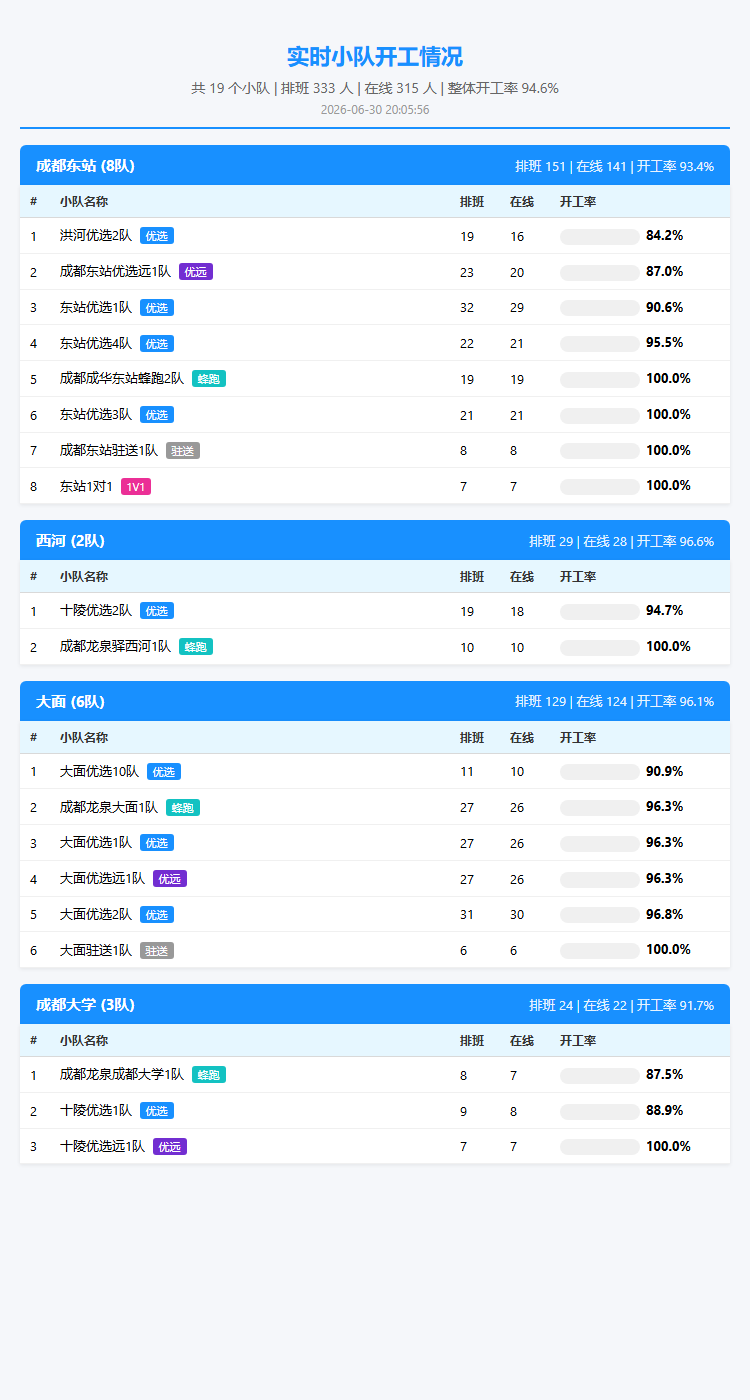Click the 成都东站 (8队) section header
The height and width of the screenshot is (1400, 750).
[x=375, y=166]
